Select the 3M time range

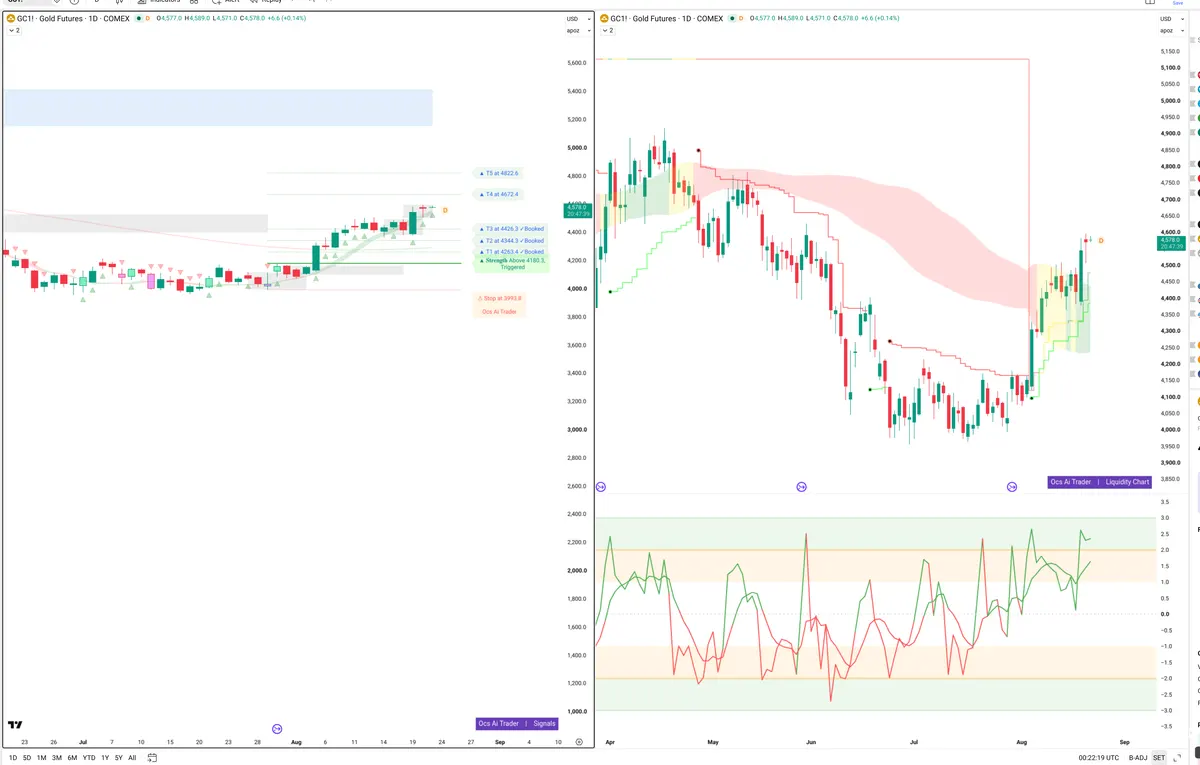pos(57,758)
